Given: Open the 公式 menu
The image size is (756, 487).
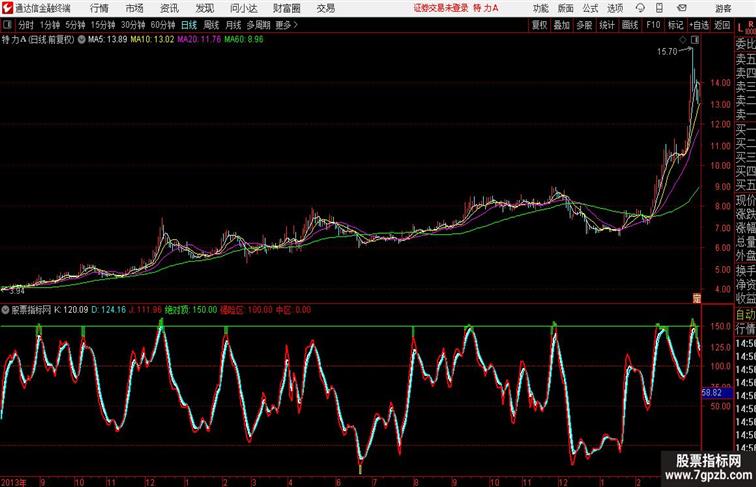Looking at the screenshot, I should [590, 8].
